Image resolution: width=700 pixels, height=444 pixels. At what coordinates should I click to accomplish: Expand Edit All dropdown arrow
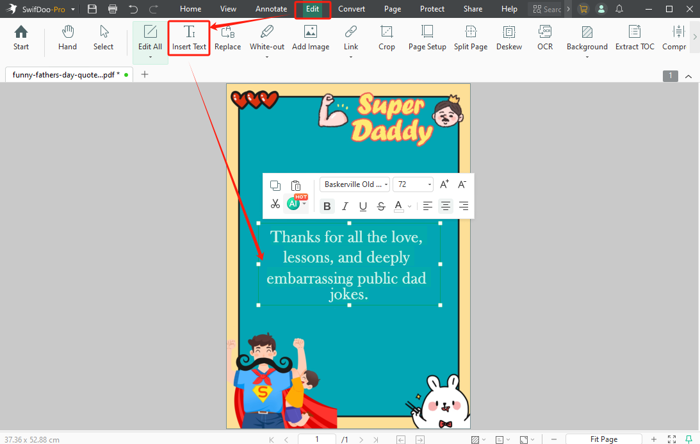point(150,57)
